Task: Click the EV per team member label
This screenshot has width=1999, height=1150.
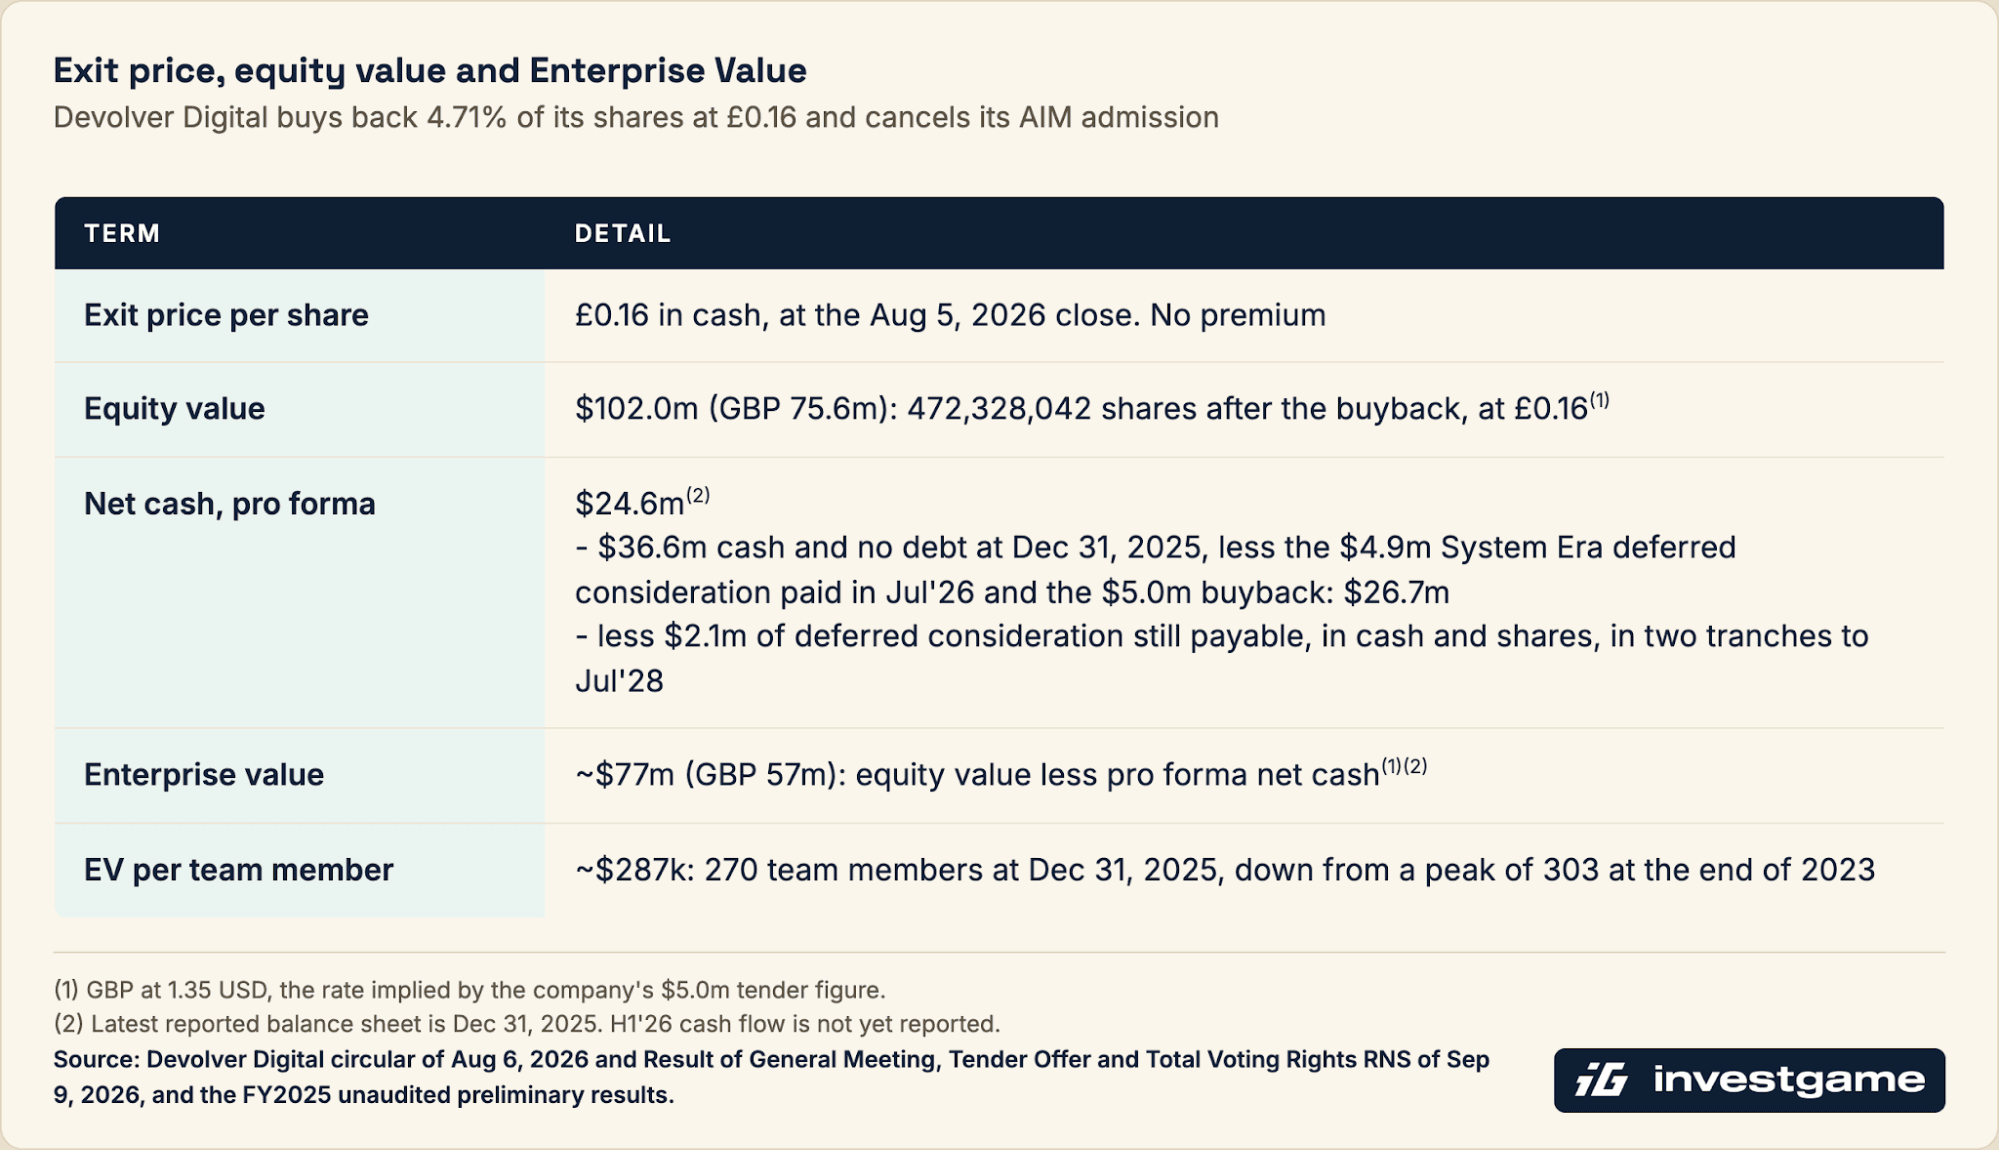Action: [239, 870]
